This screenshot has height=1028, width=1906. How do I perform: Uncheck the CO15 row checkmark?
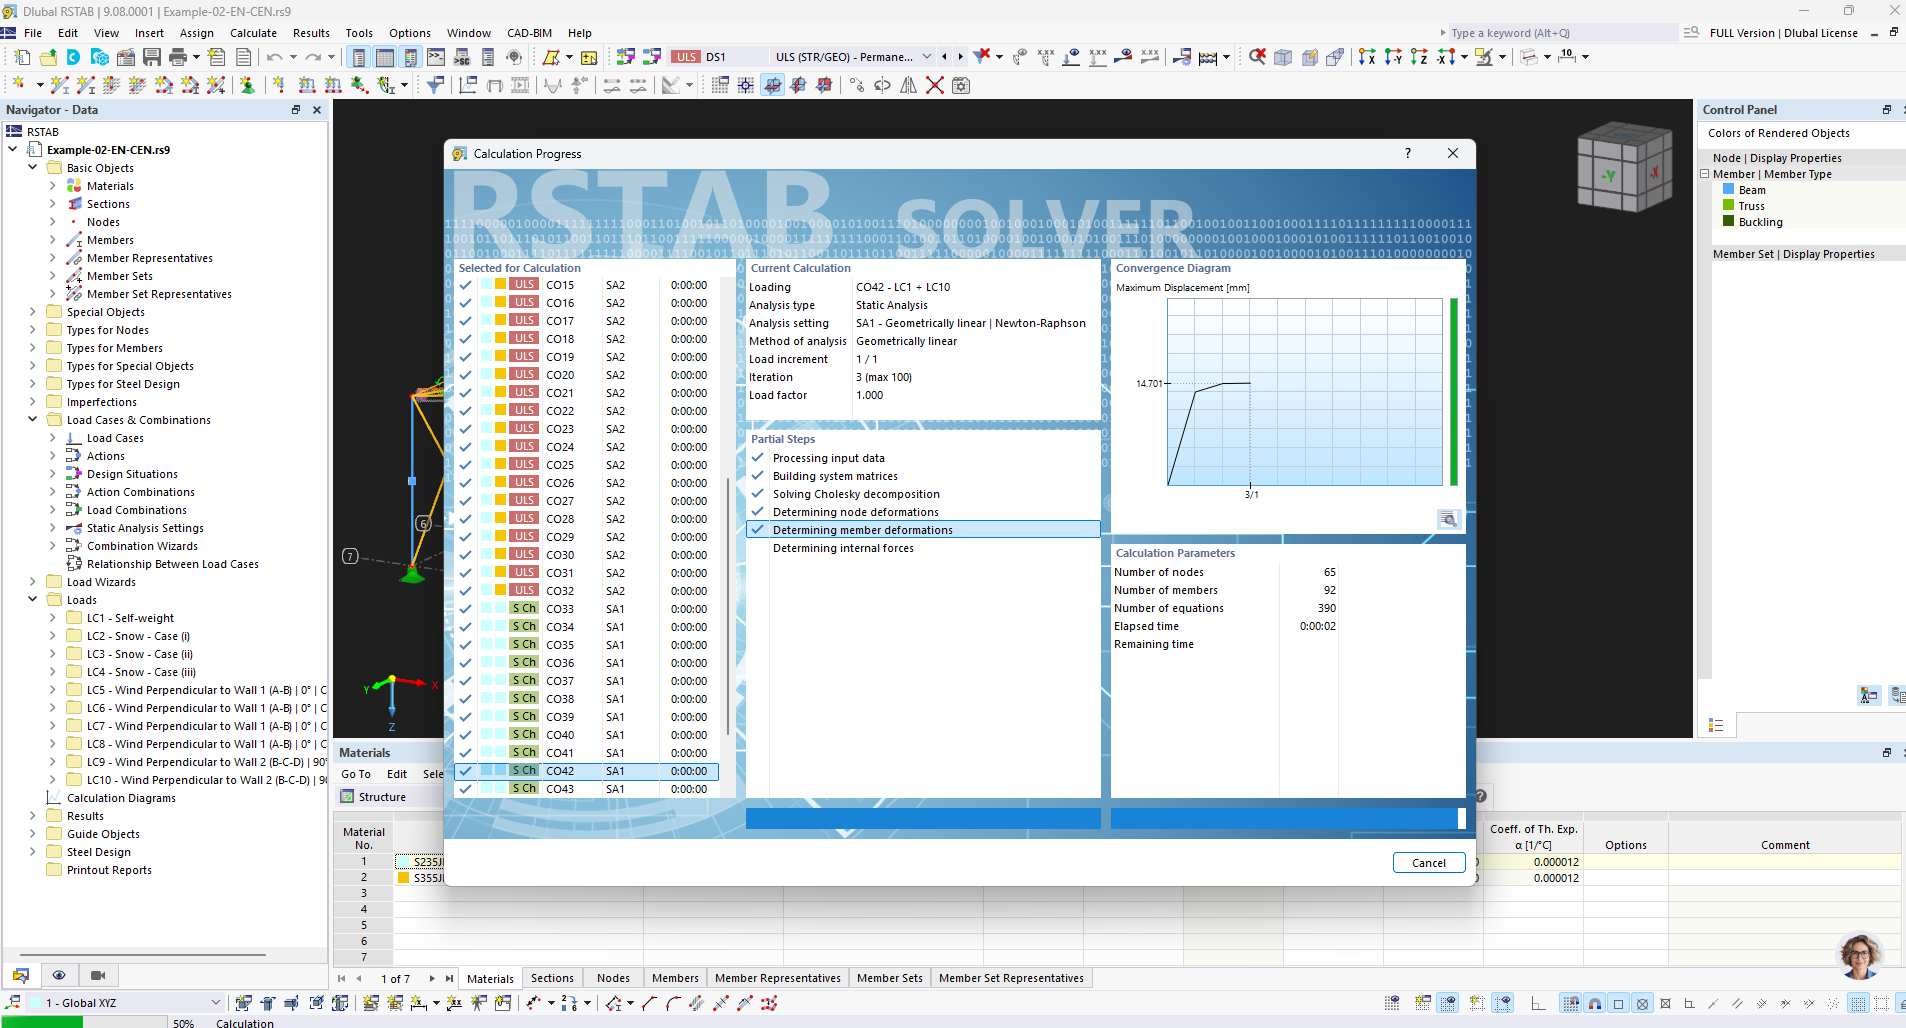coord(465,285)
